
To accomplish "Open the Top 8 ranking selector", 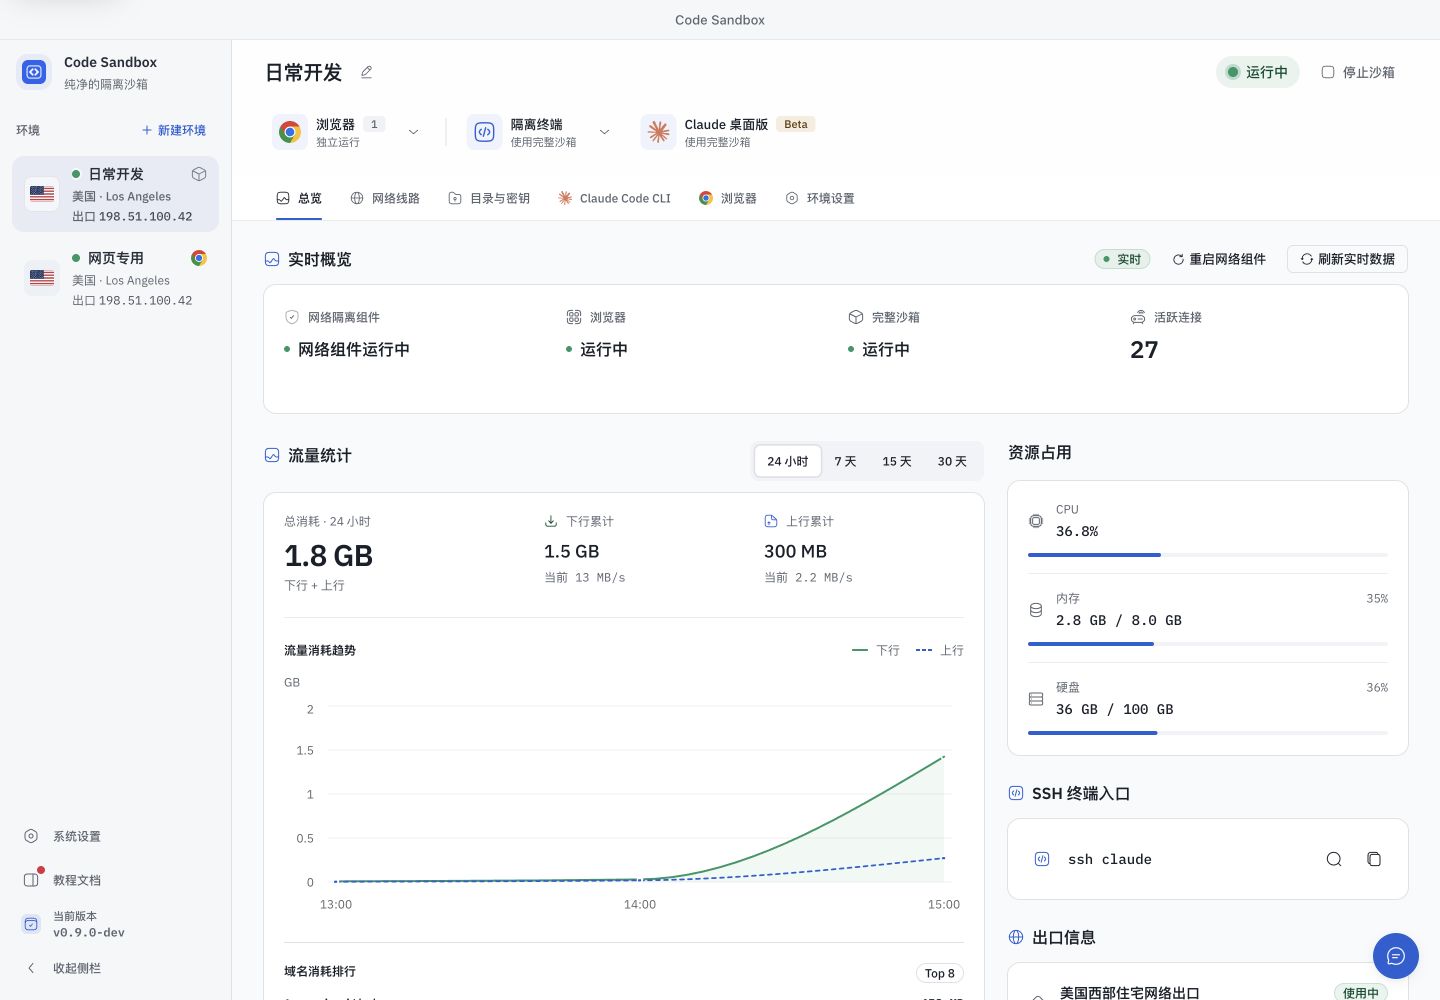I will pyautogui.click(x=940, y=973).
